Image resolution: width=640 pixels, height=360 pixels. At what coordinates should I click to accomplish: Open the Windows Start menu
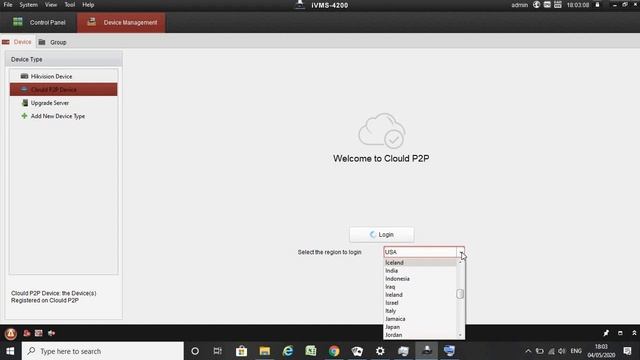(10, 351)
